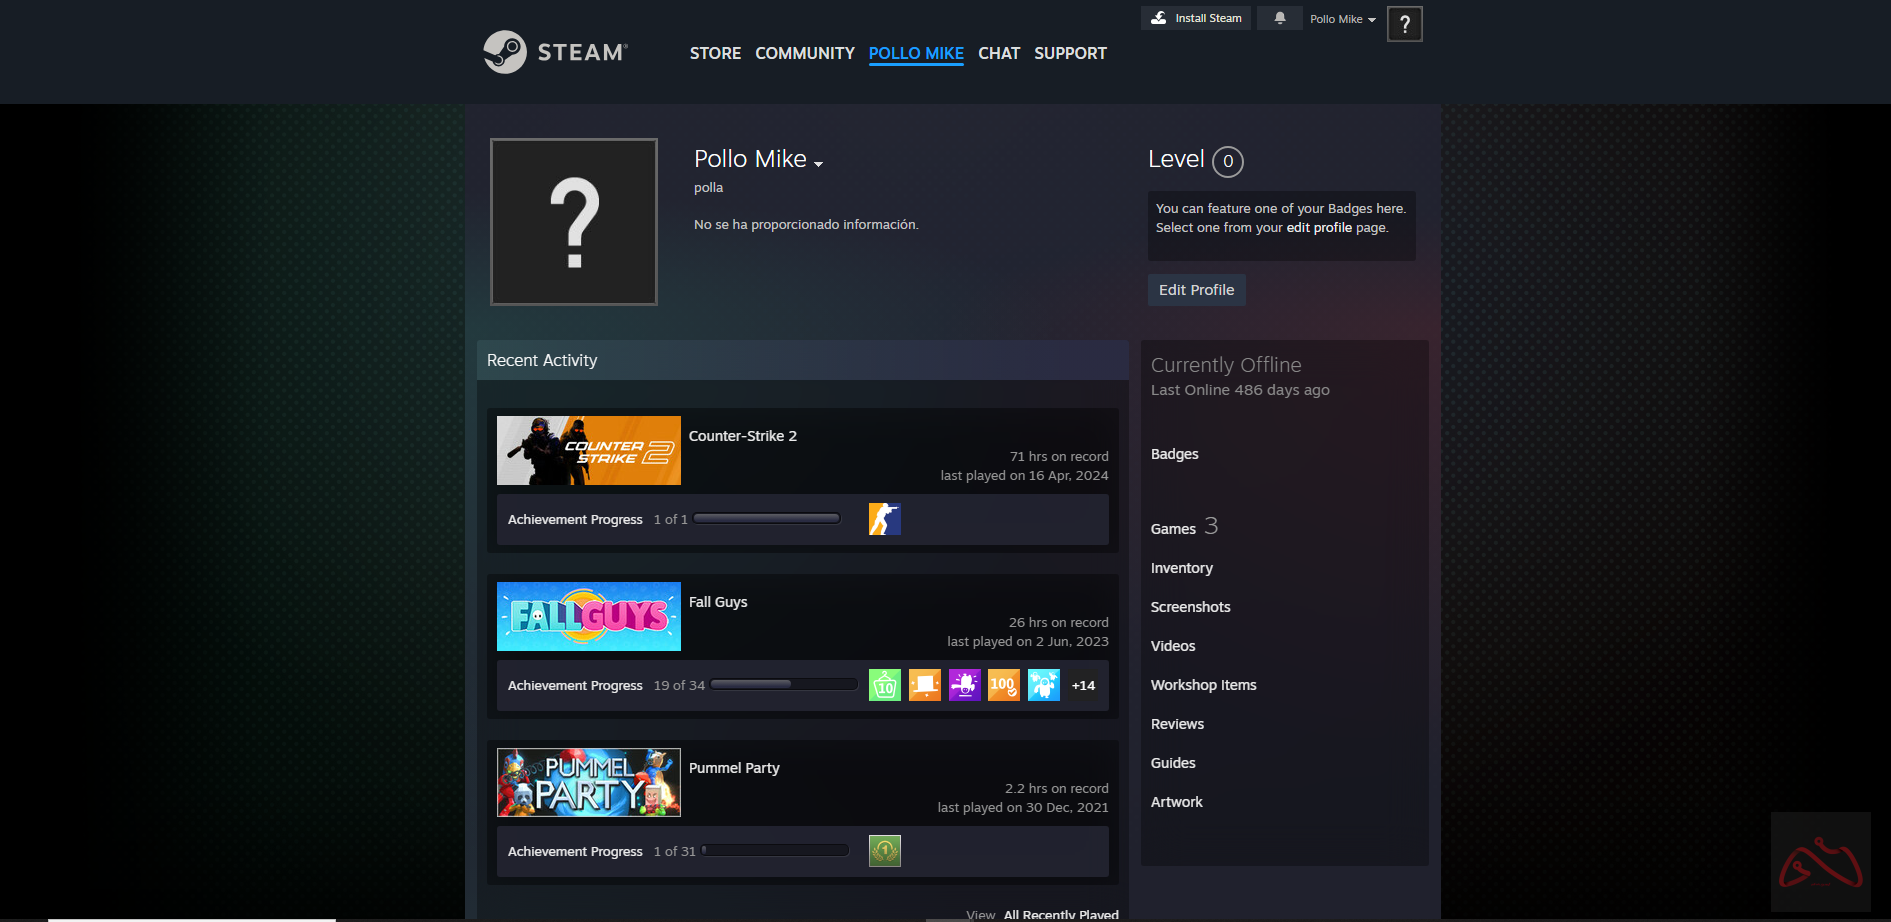Open the Games link in sidebar
The image size is (1891, 922).
coord(1173,529)
